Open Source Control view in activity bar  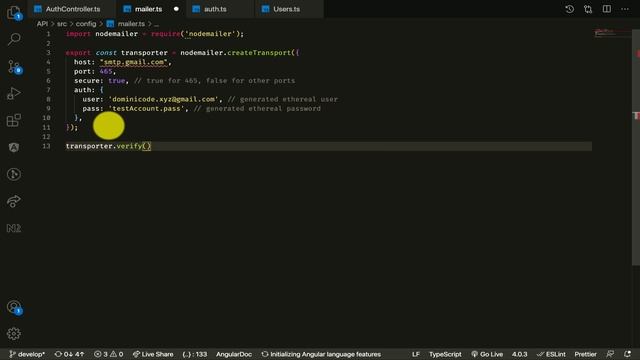click(x=14, y=67)
